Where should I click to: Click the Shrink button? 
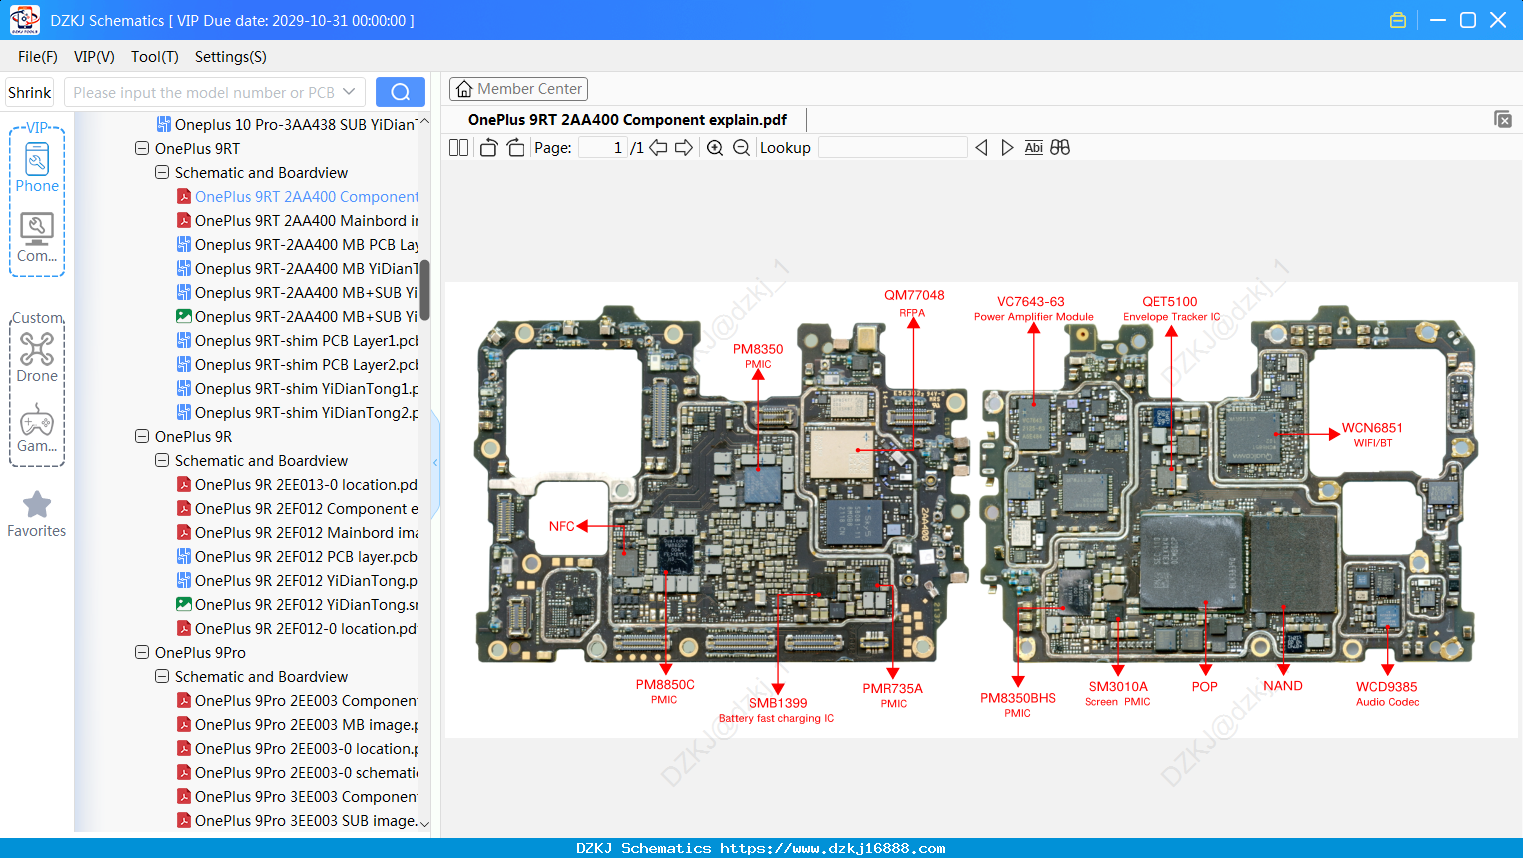coord(30,92)
